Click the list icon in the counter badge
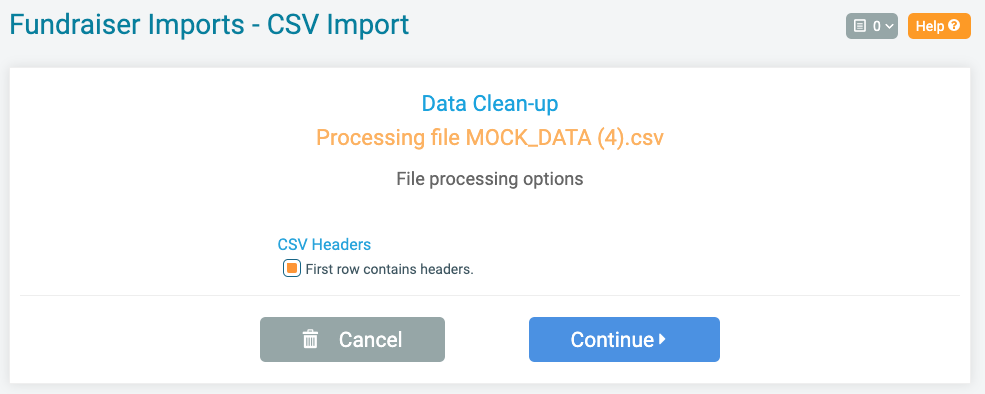The height and width of the screenshot is (394, 985). 860,26
